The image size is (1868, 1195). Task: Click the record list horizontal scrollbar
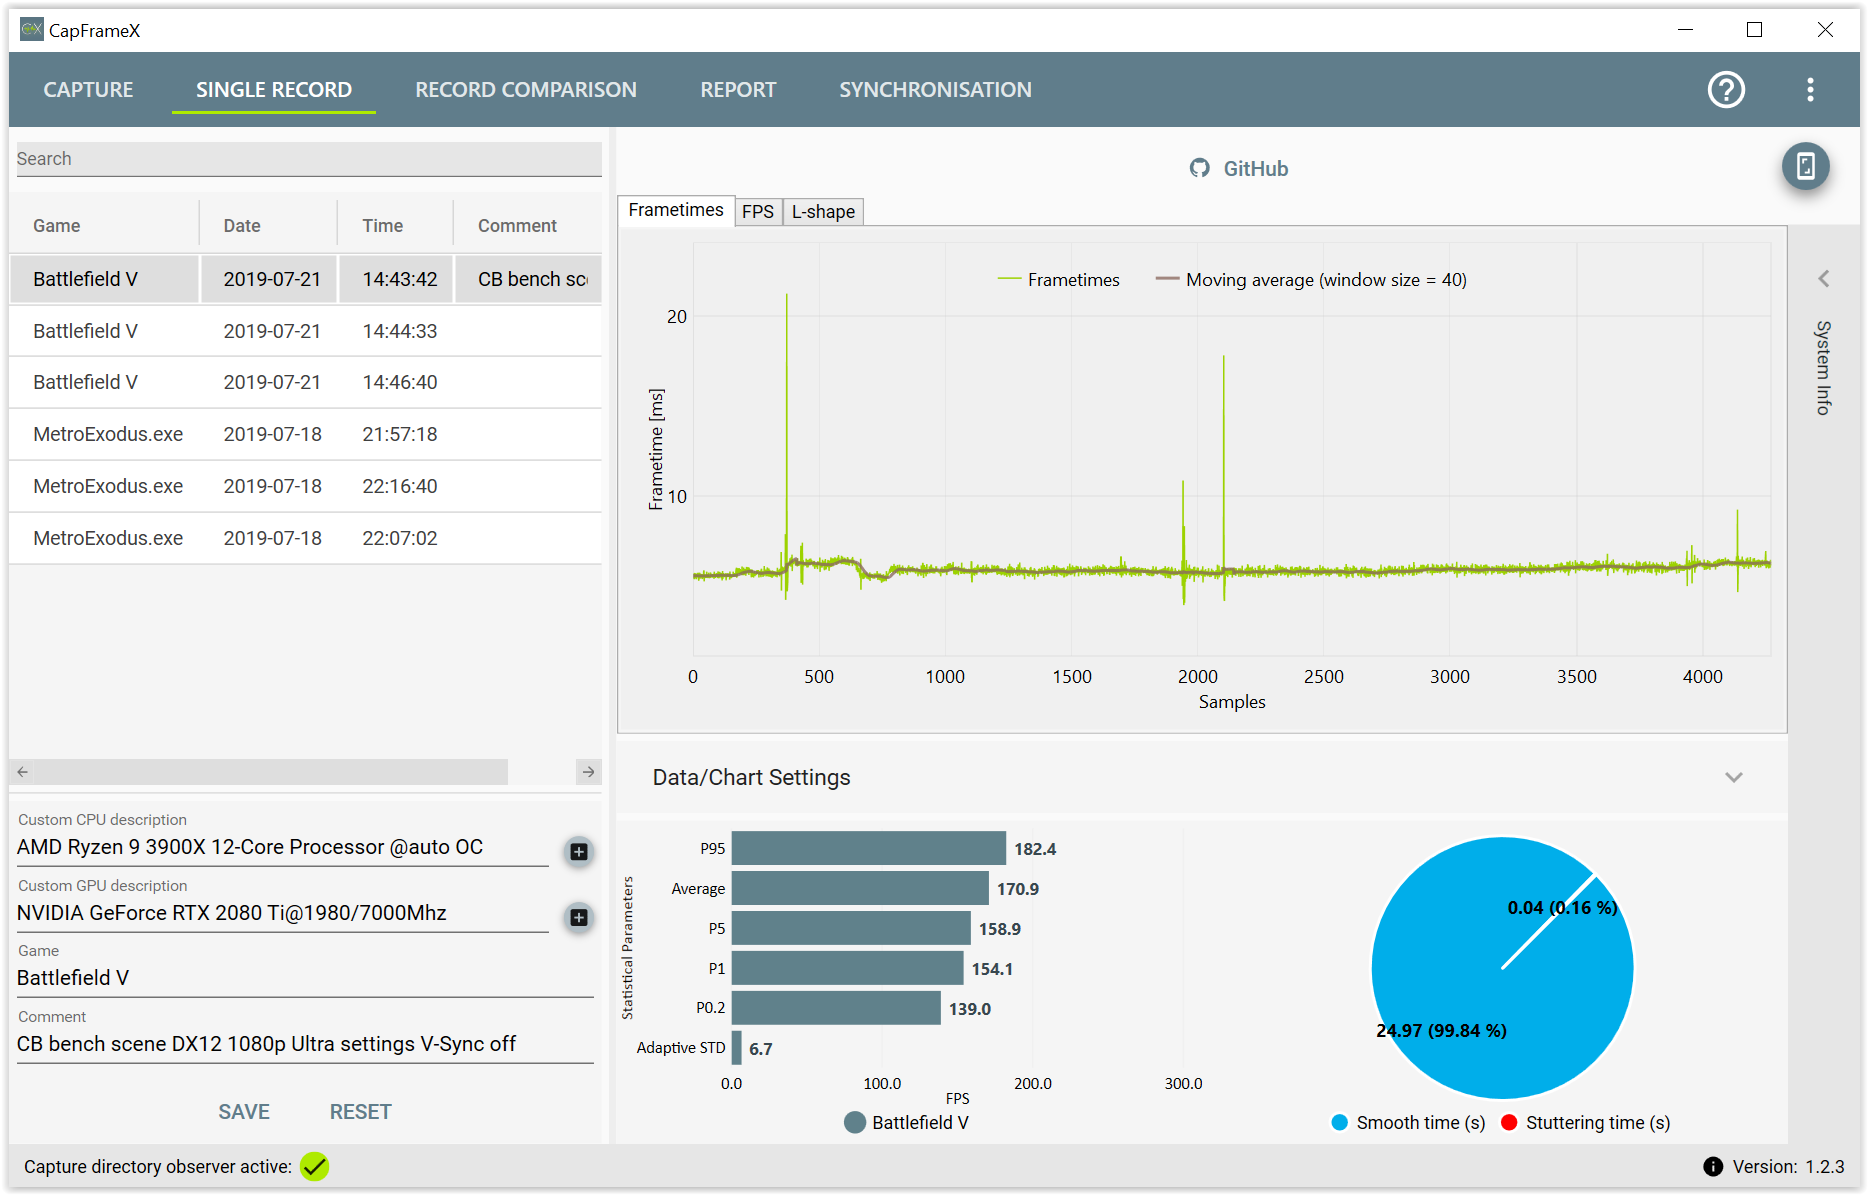pos(270,772)
